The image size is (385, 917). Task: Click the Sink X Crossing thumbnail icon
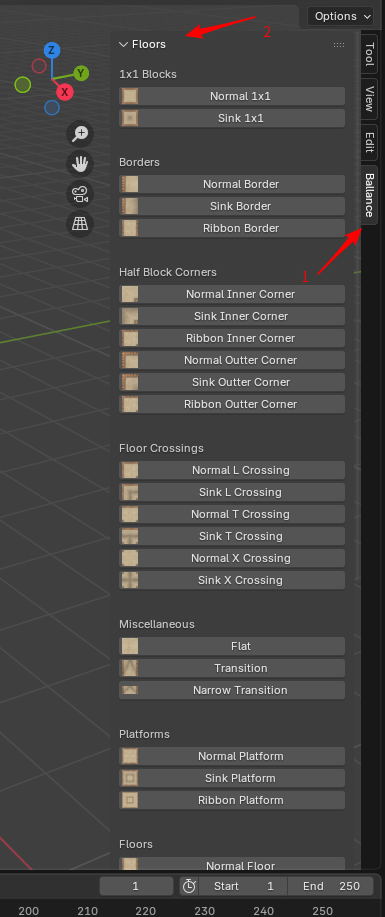click(129, 580)
